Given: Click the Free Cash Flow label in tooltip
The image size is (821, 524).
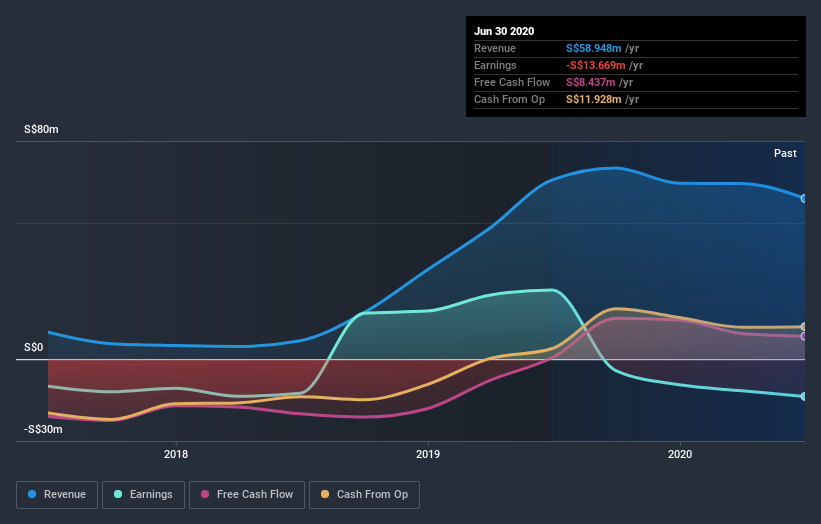Looking at the screenshot, I should click(x=512, y=82).
